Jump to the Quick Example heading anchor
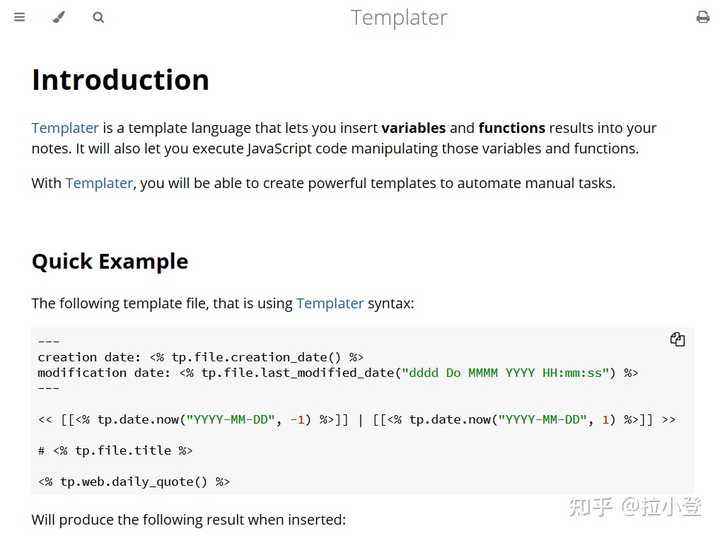The height and width of the screenshot is (536, 720). pos(110,262)
